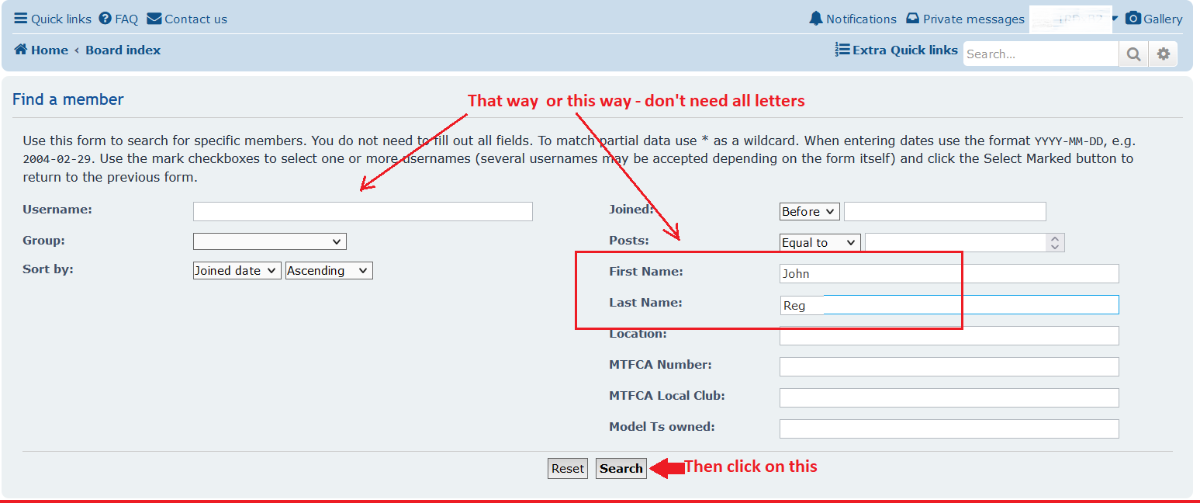
Task: Change the Ascending sort order dropdown
Action: [328, 270]
